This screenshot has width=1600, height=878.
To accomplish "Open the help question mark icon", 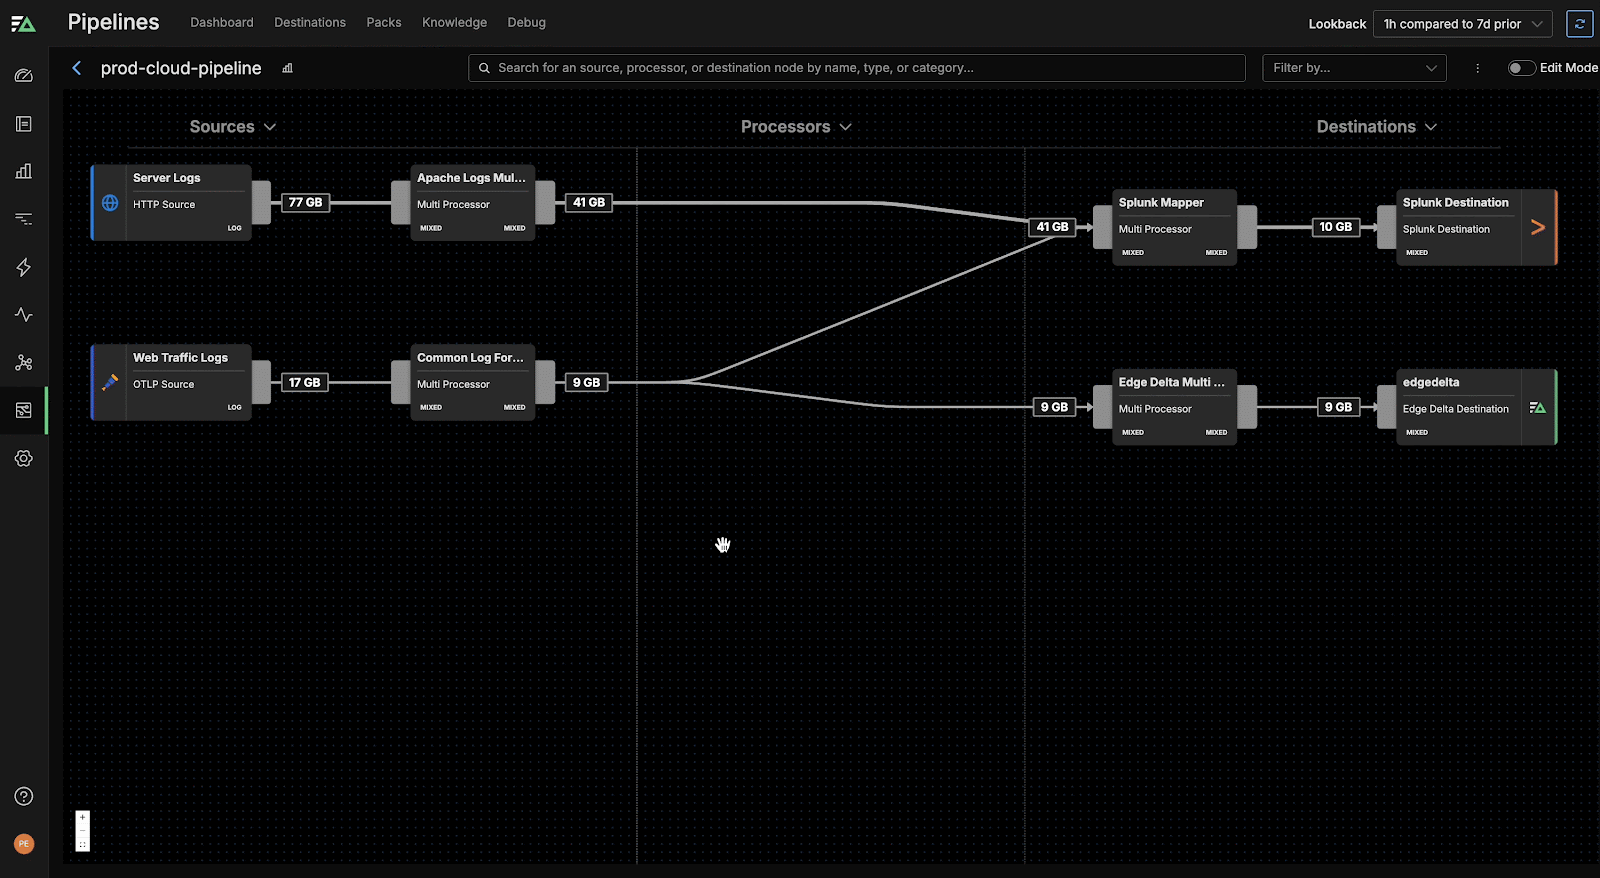I will (24, 796).
